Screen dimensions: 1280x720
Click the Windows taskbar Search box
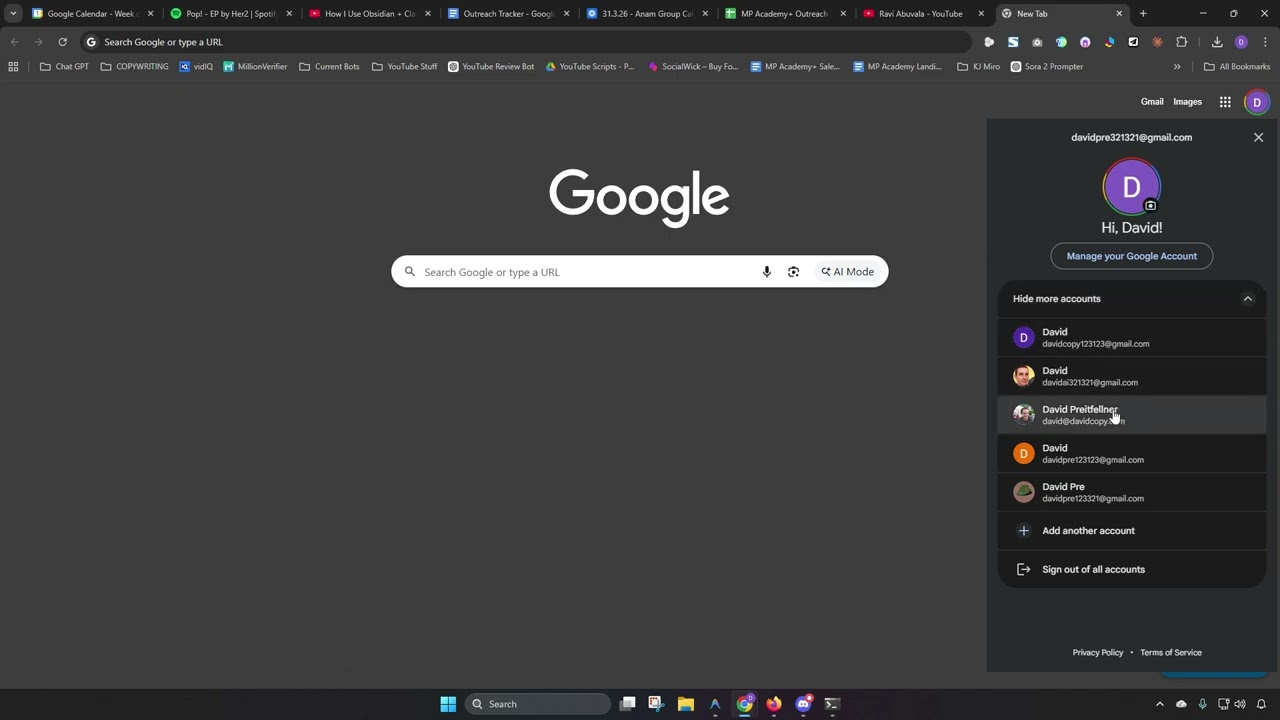[x=538, y=704]
